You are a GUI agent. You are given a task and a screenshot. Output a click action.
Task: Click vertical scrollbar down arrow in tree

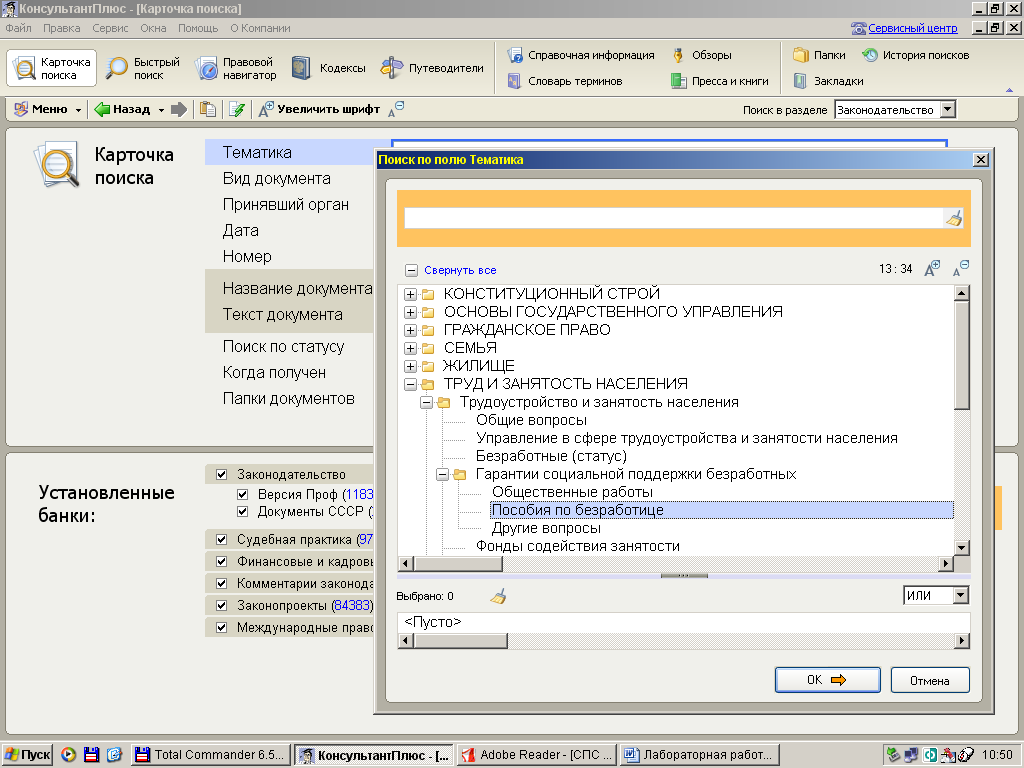961,547
